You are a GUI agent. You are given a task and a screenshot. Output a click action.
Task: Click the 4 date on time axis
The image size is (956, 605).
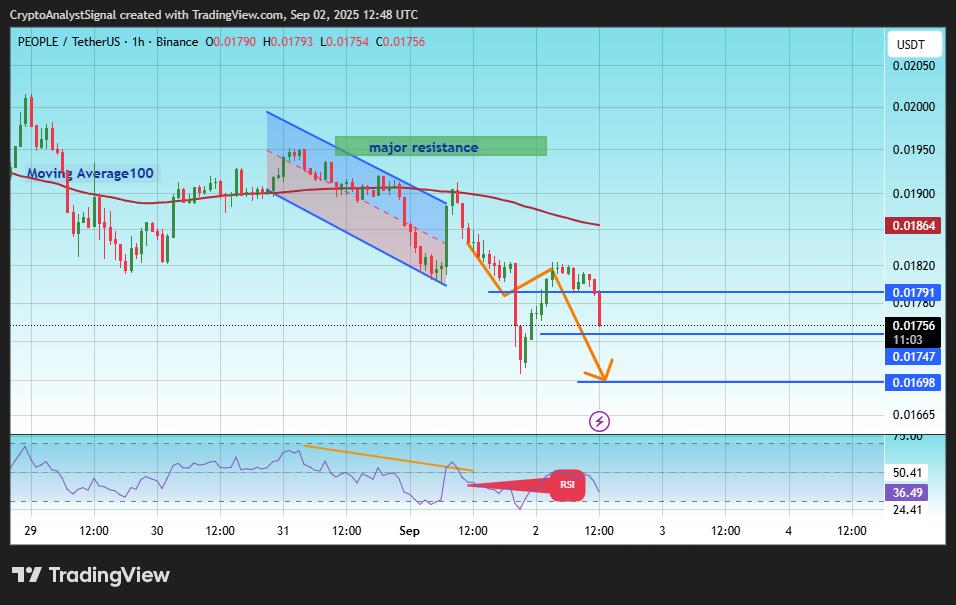pyautogui.click(x=788, y=531)
